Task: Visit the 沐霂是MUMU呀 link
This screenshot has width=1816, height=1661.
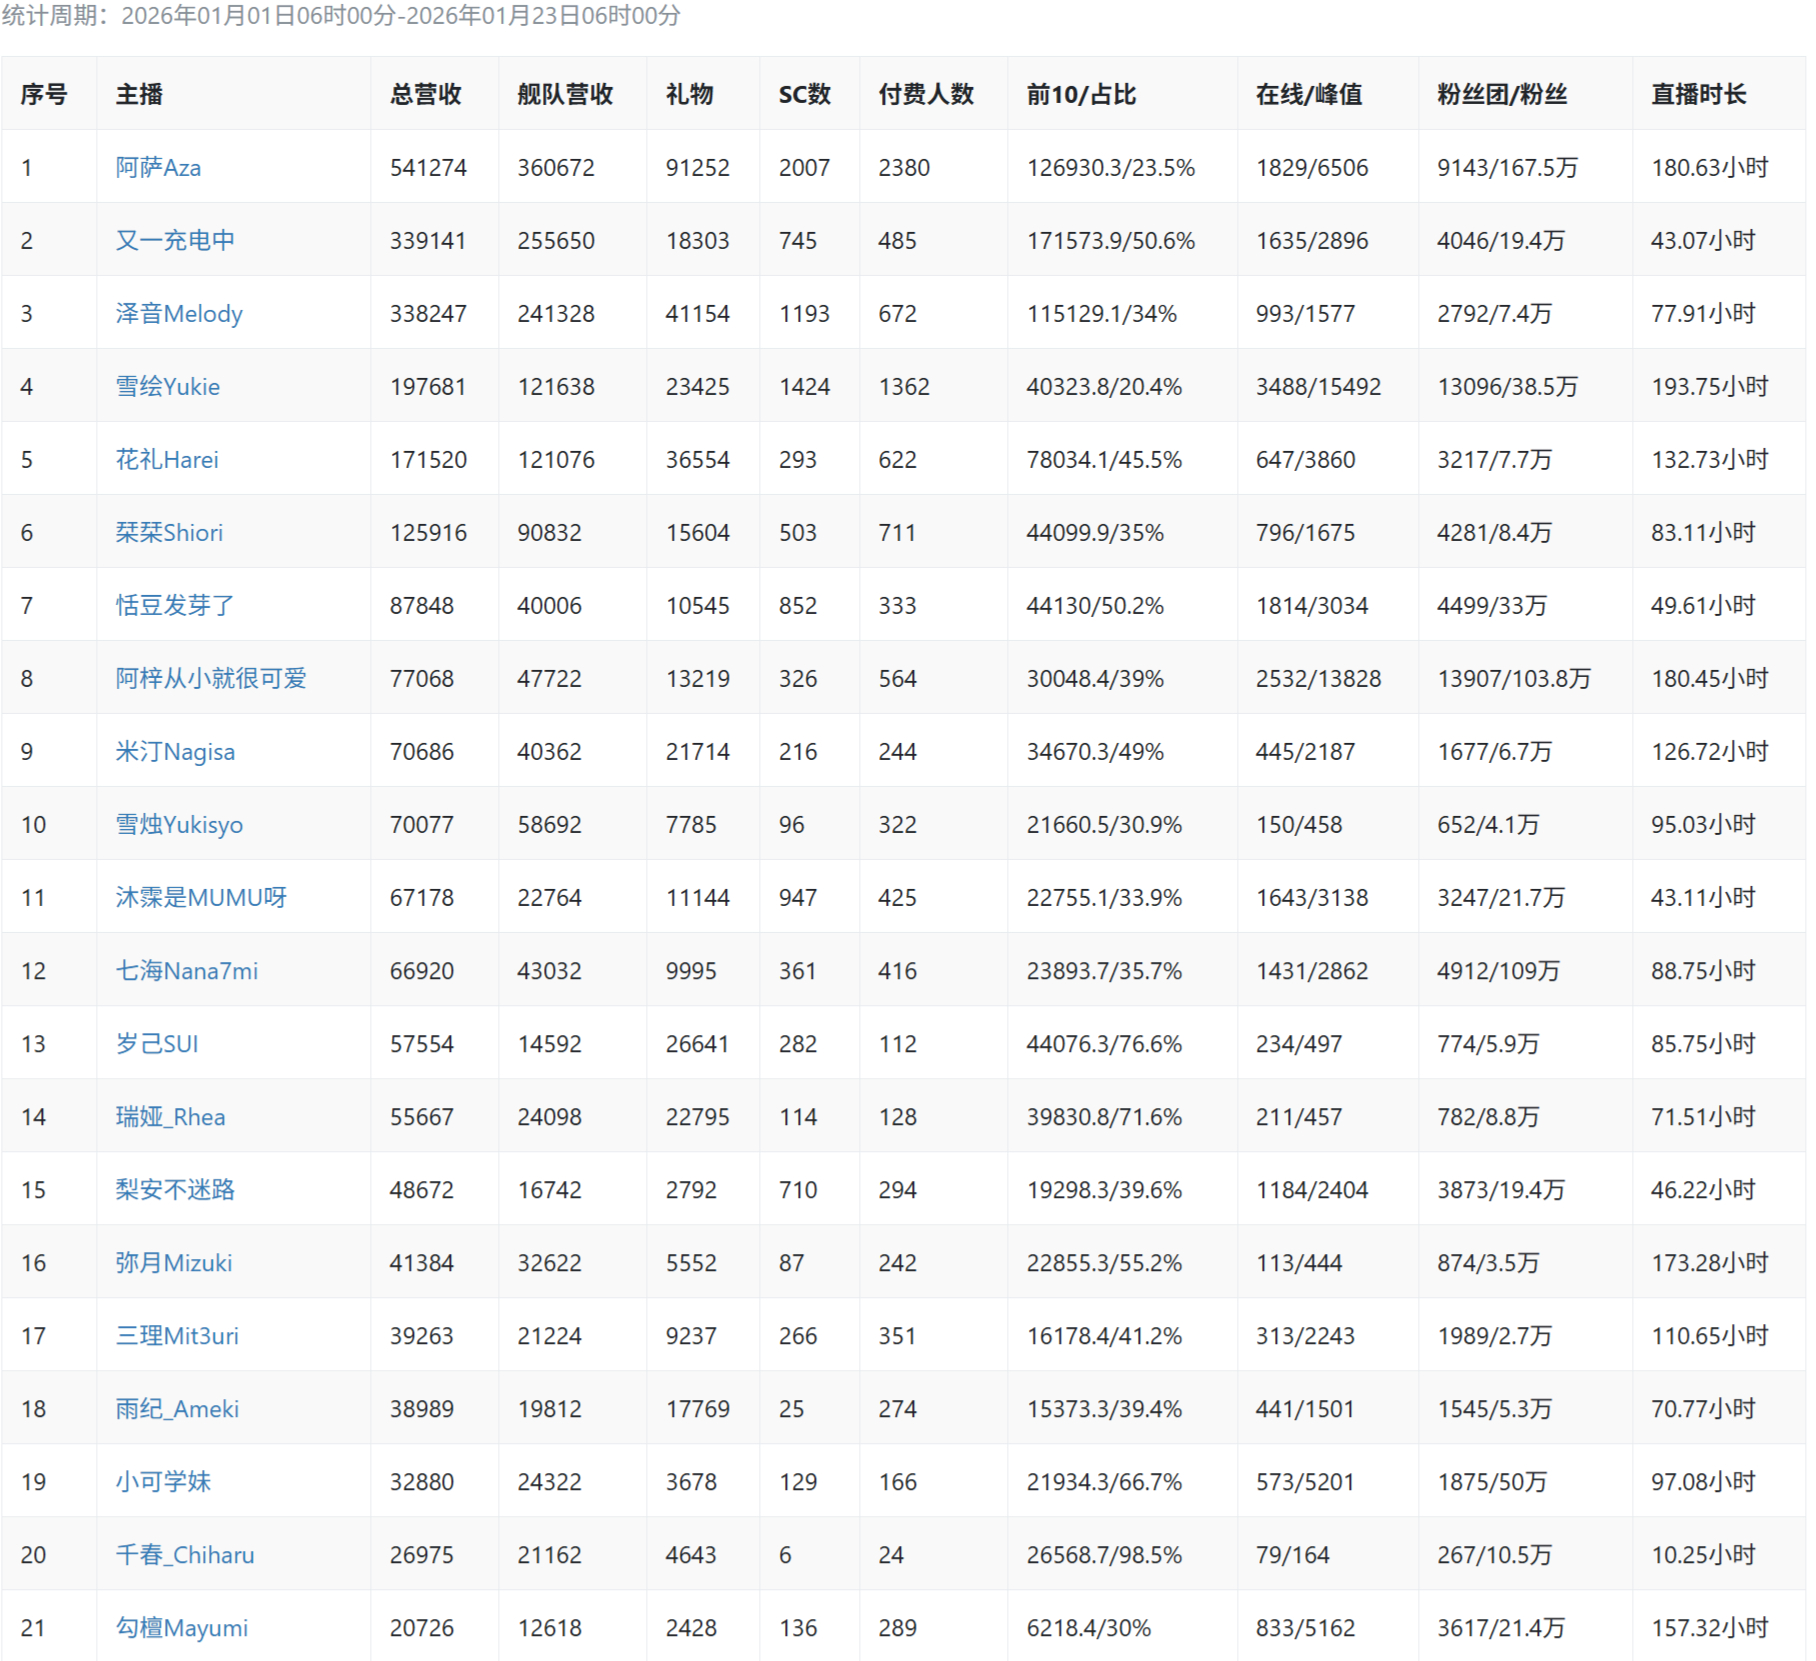Action: coord(201,897)
